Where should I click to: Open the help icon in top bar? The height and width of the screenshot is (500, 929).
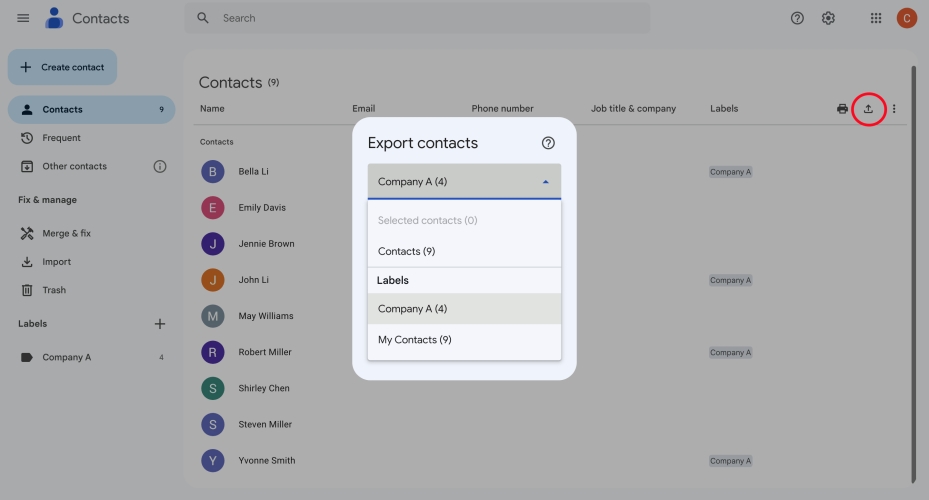797,18
